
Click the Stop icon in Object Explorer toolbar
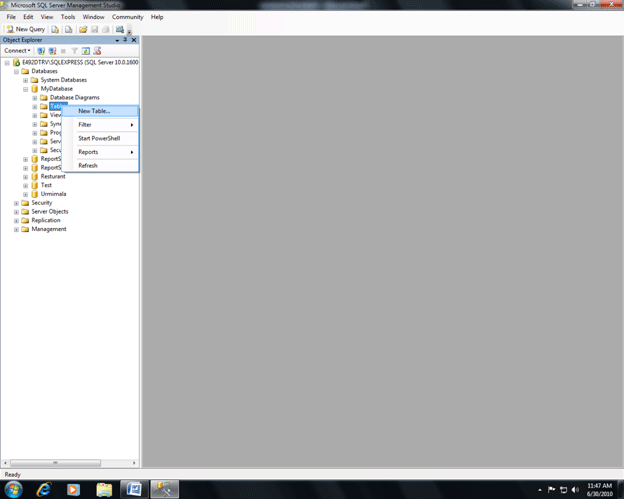pyautogui.click(x=63, y=51)
